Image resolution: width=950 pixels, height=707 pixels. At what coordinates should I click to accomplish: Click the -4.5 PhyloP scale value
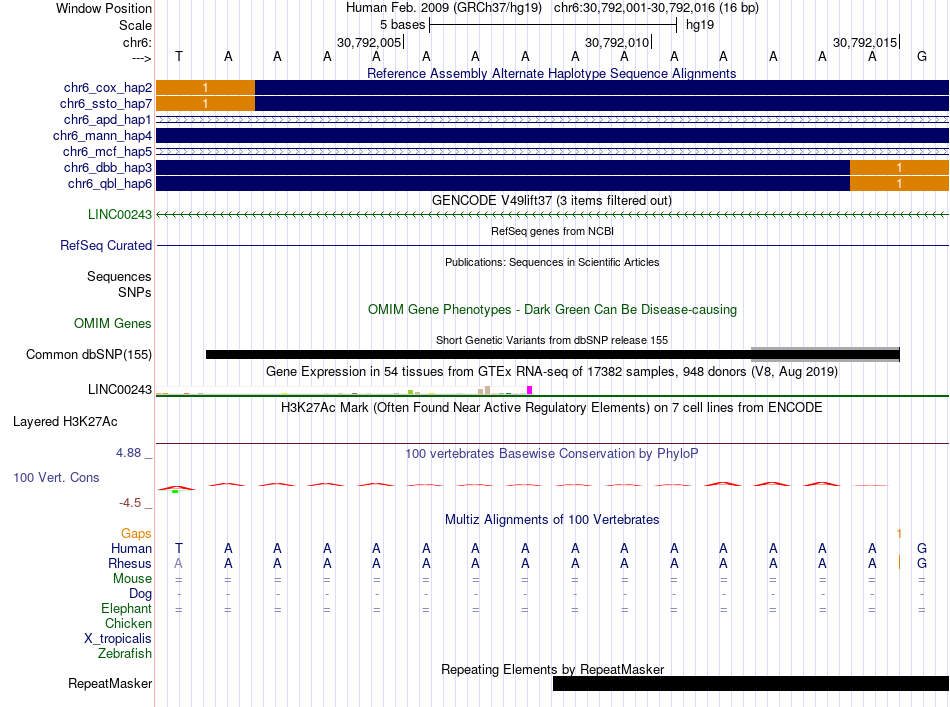point(130,503)
